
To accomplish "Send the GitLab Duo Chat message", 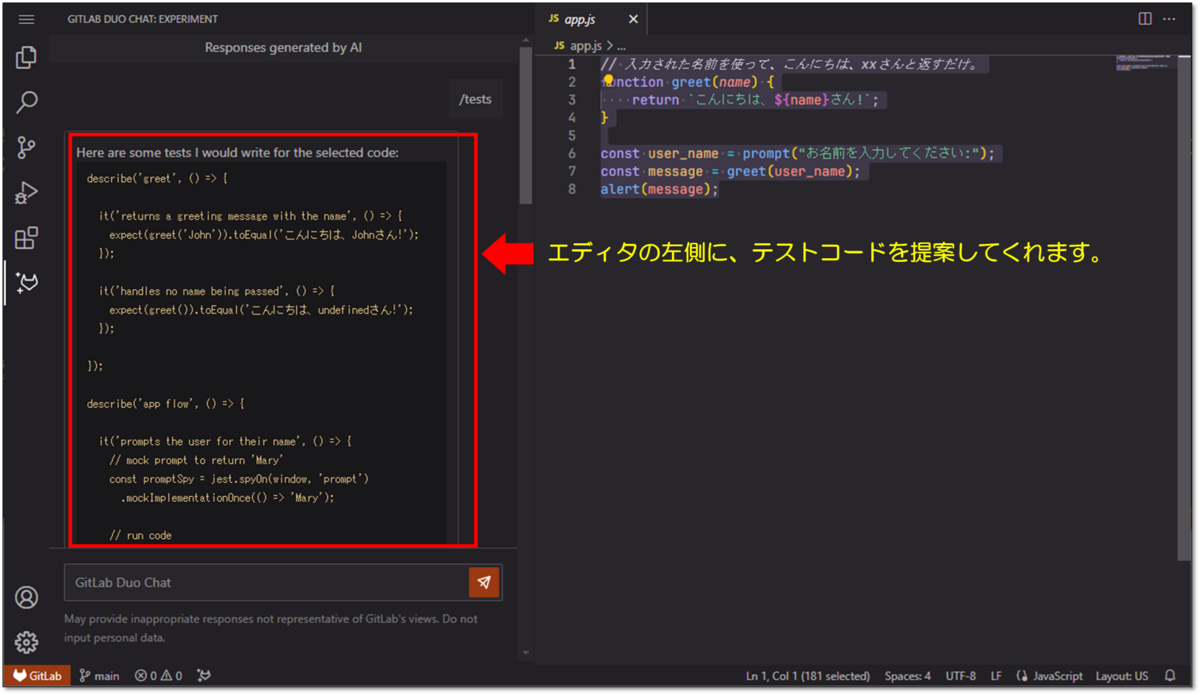I will pyautogui.click(x=484, y=582).
